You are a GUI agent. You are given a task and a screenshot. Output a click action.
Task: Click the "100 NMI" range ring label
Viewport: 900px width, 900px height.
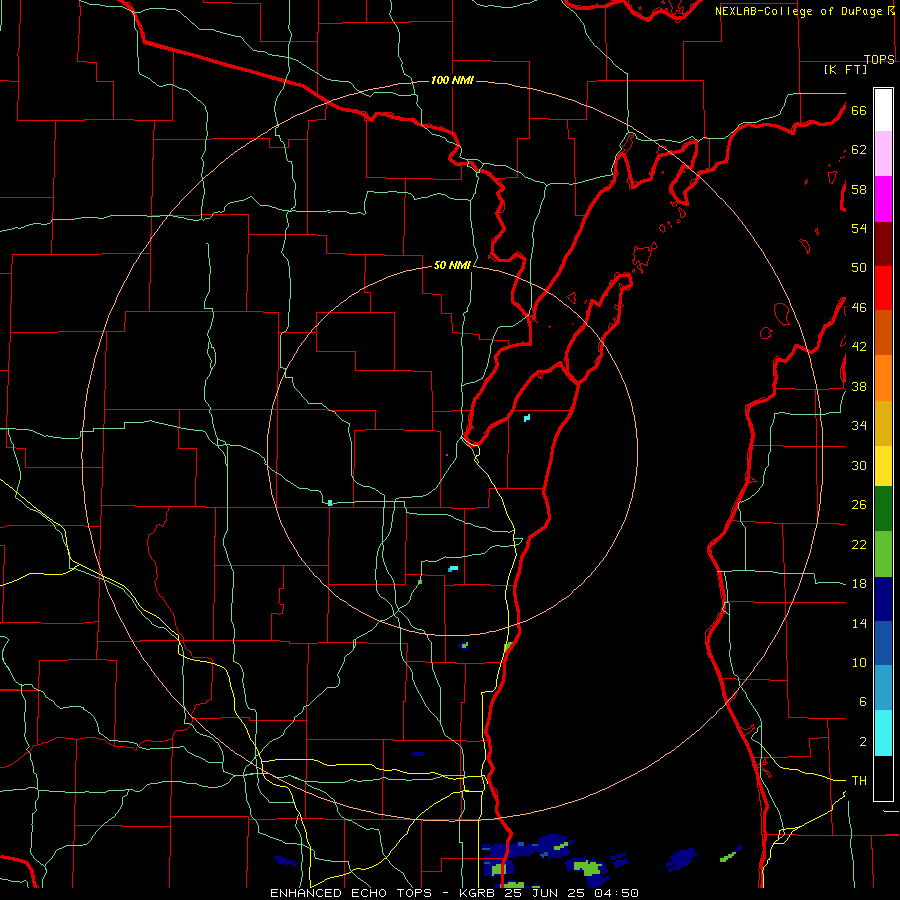(452, 80)
